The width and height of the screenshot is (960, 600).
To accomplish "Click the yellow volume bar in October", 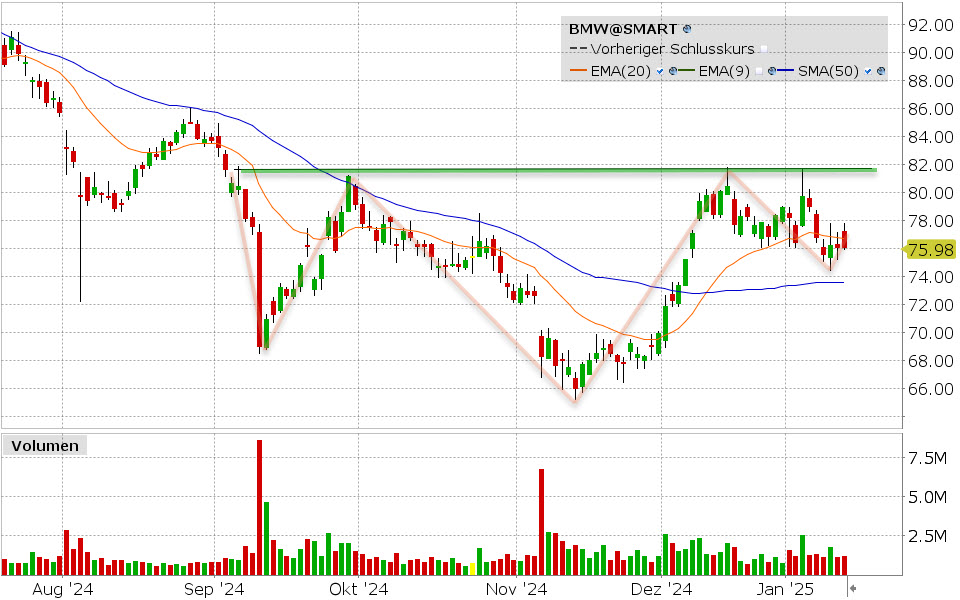I will tap(472, 569).
